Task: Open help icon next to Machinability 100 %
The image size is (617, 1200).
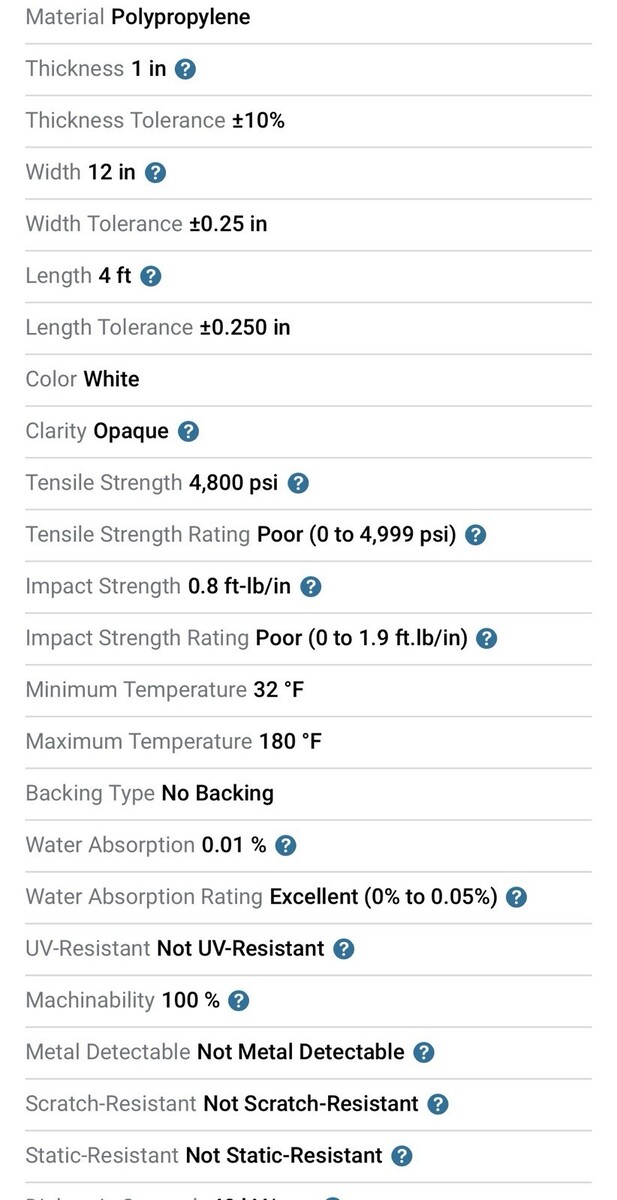Action: (x=239, y=1001)
